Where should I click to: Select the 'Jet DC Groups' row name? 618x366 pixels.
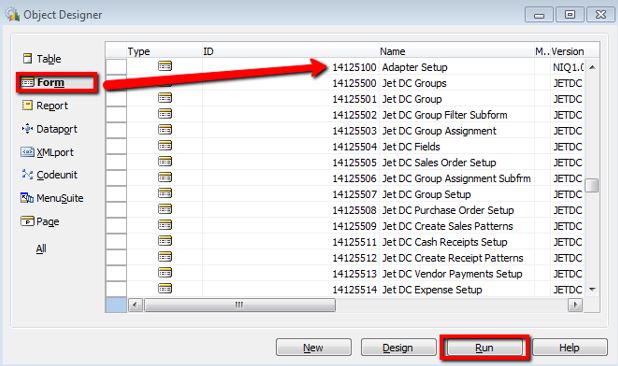pyautogui.click(x=414, y=83)
